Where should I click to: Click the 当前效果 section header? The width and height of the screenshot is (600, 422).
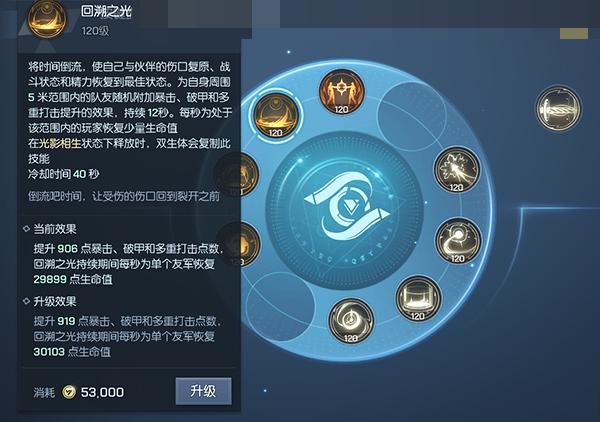tap(55, 229)
